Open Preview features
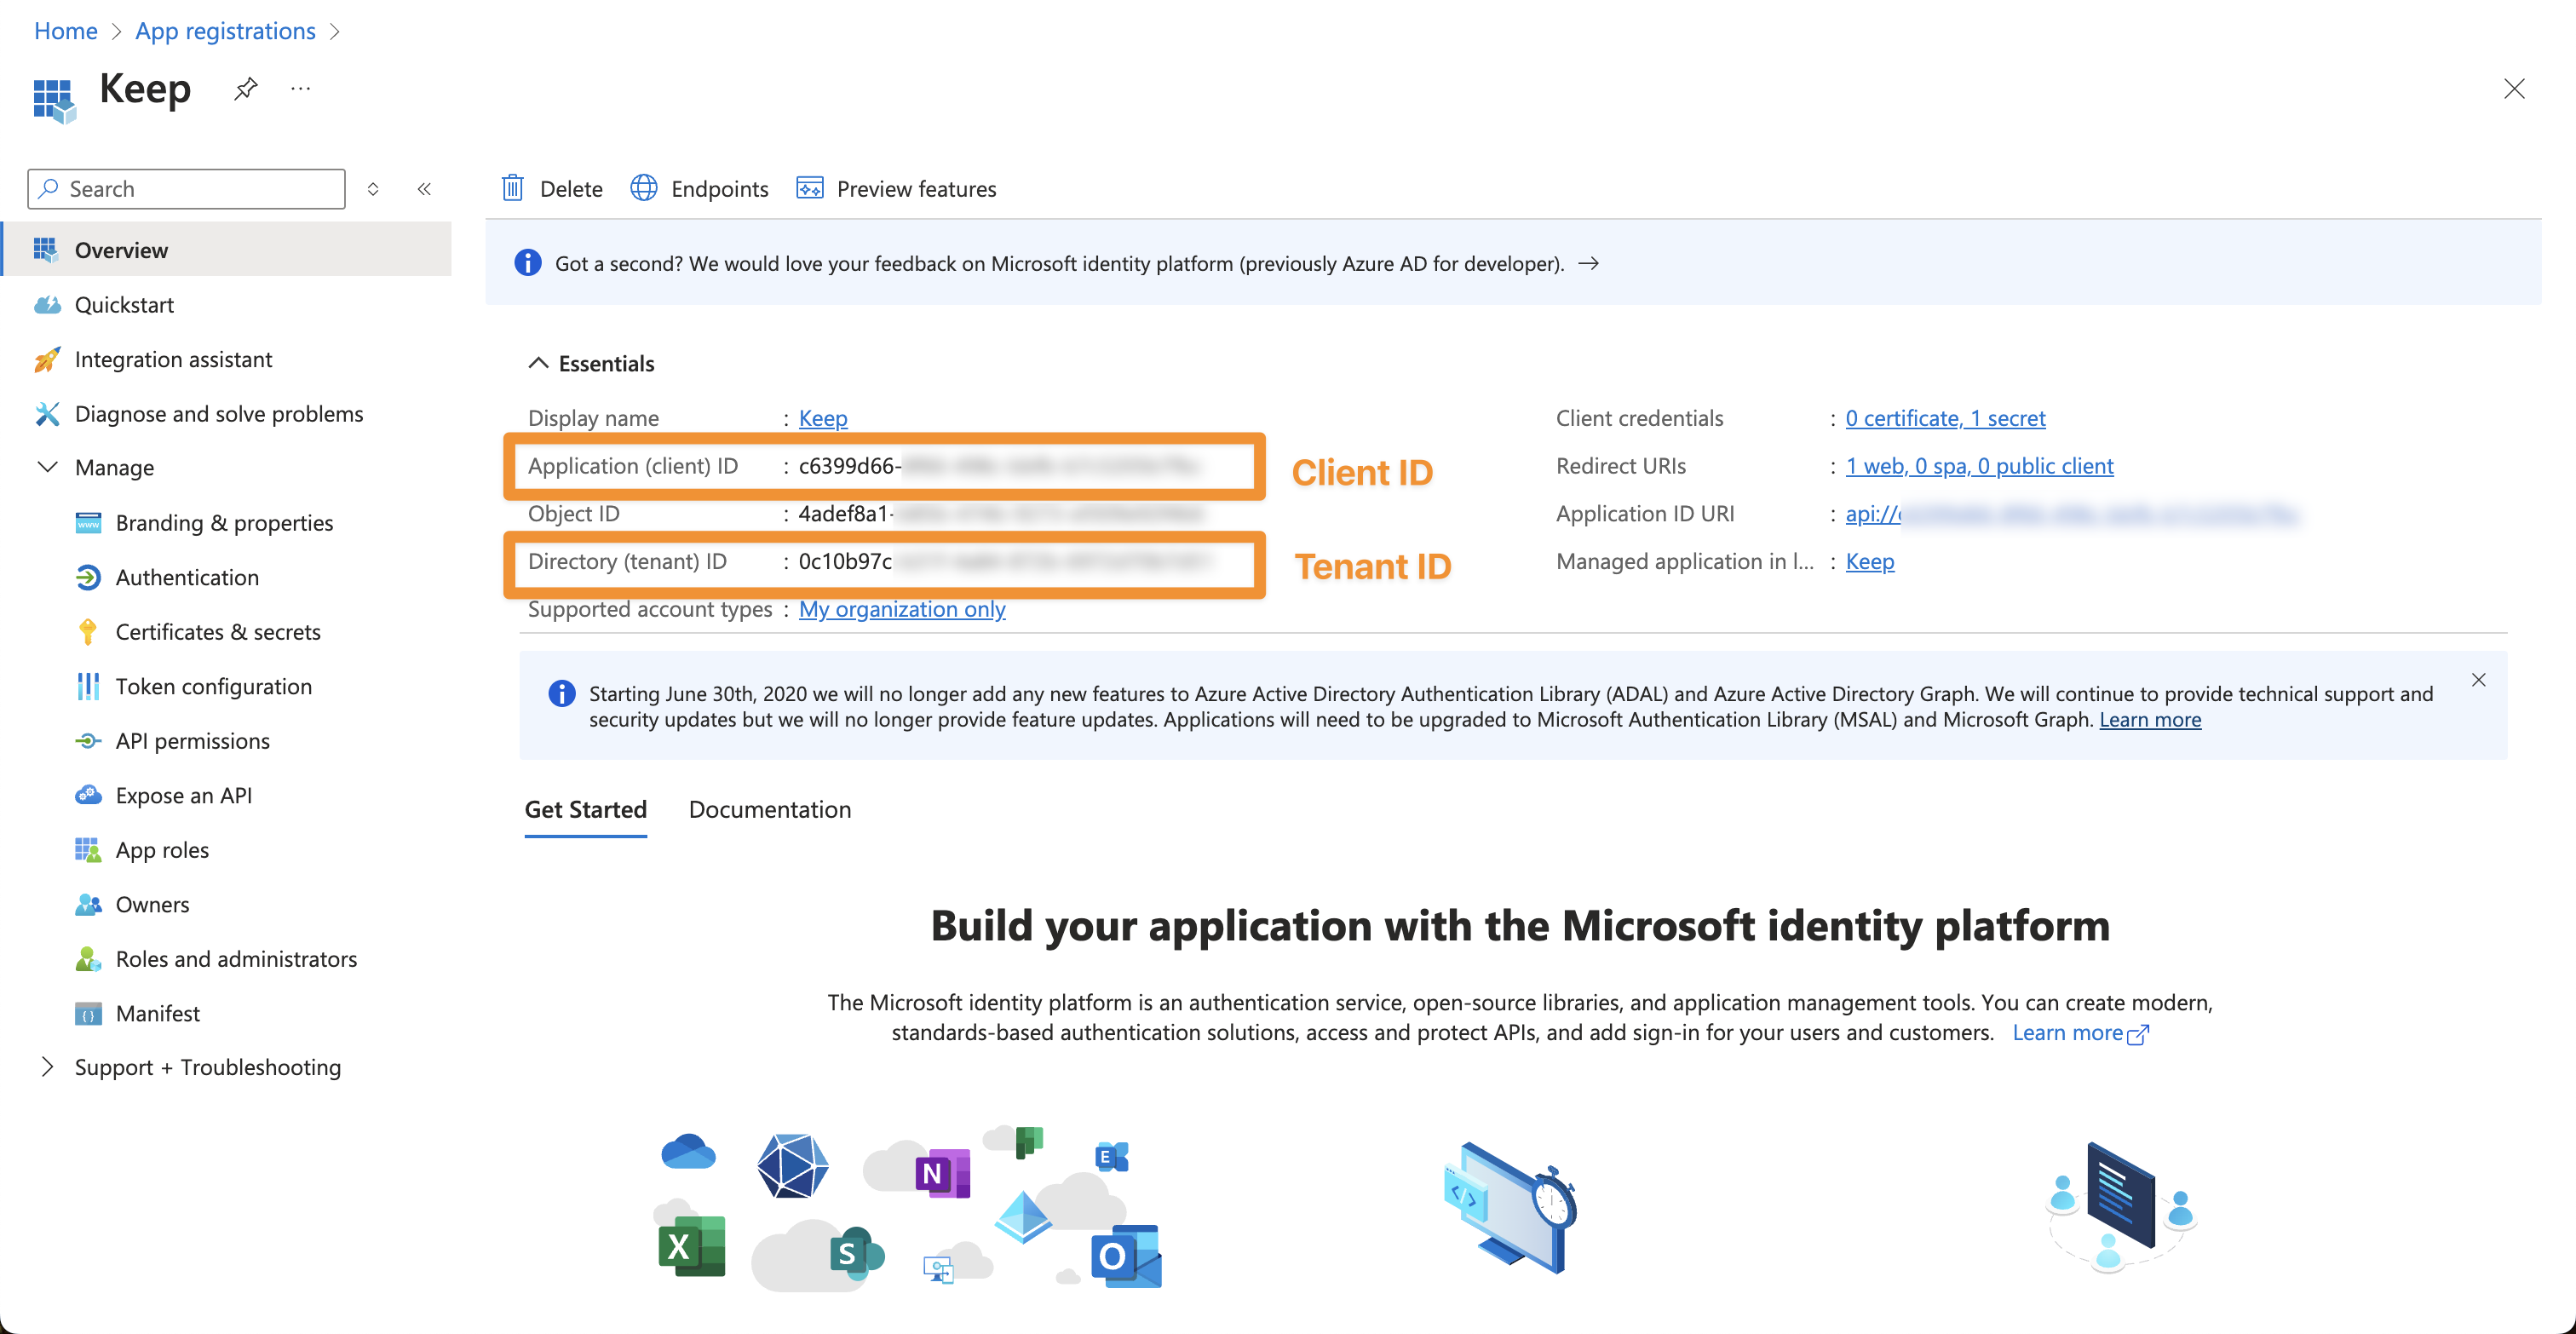 896,188
